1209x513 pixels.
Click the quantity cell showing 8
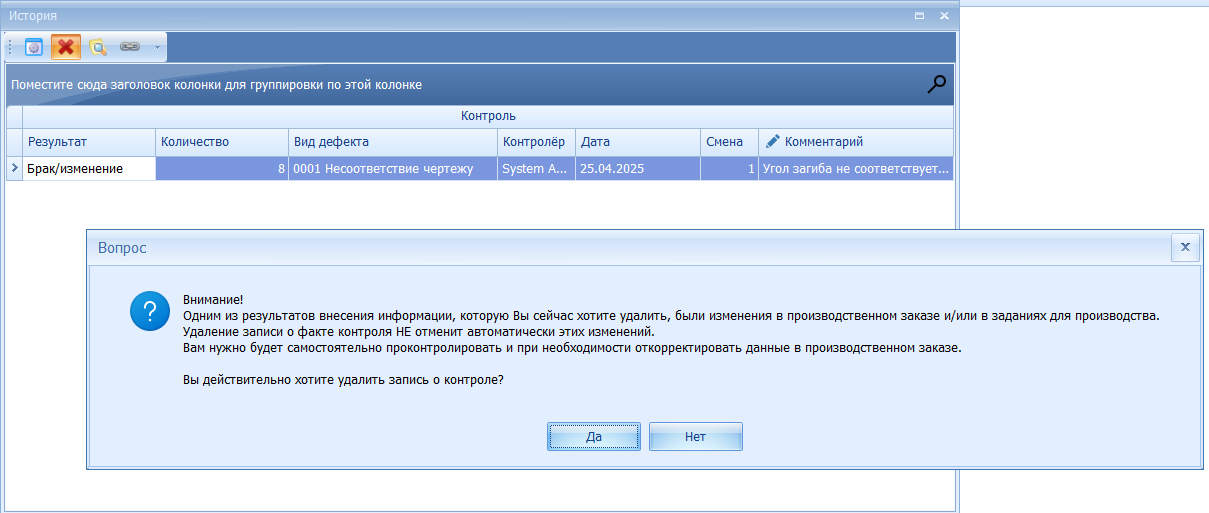(222, 169)
